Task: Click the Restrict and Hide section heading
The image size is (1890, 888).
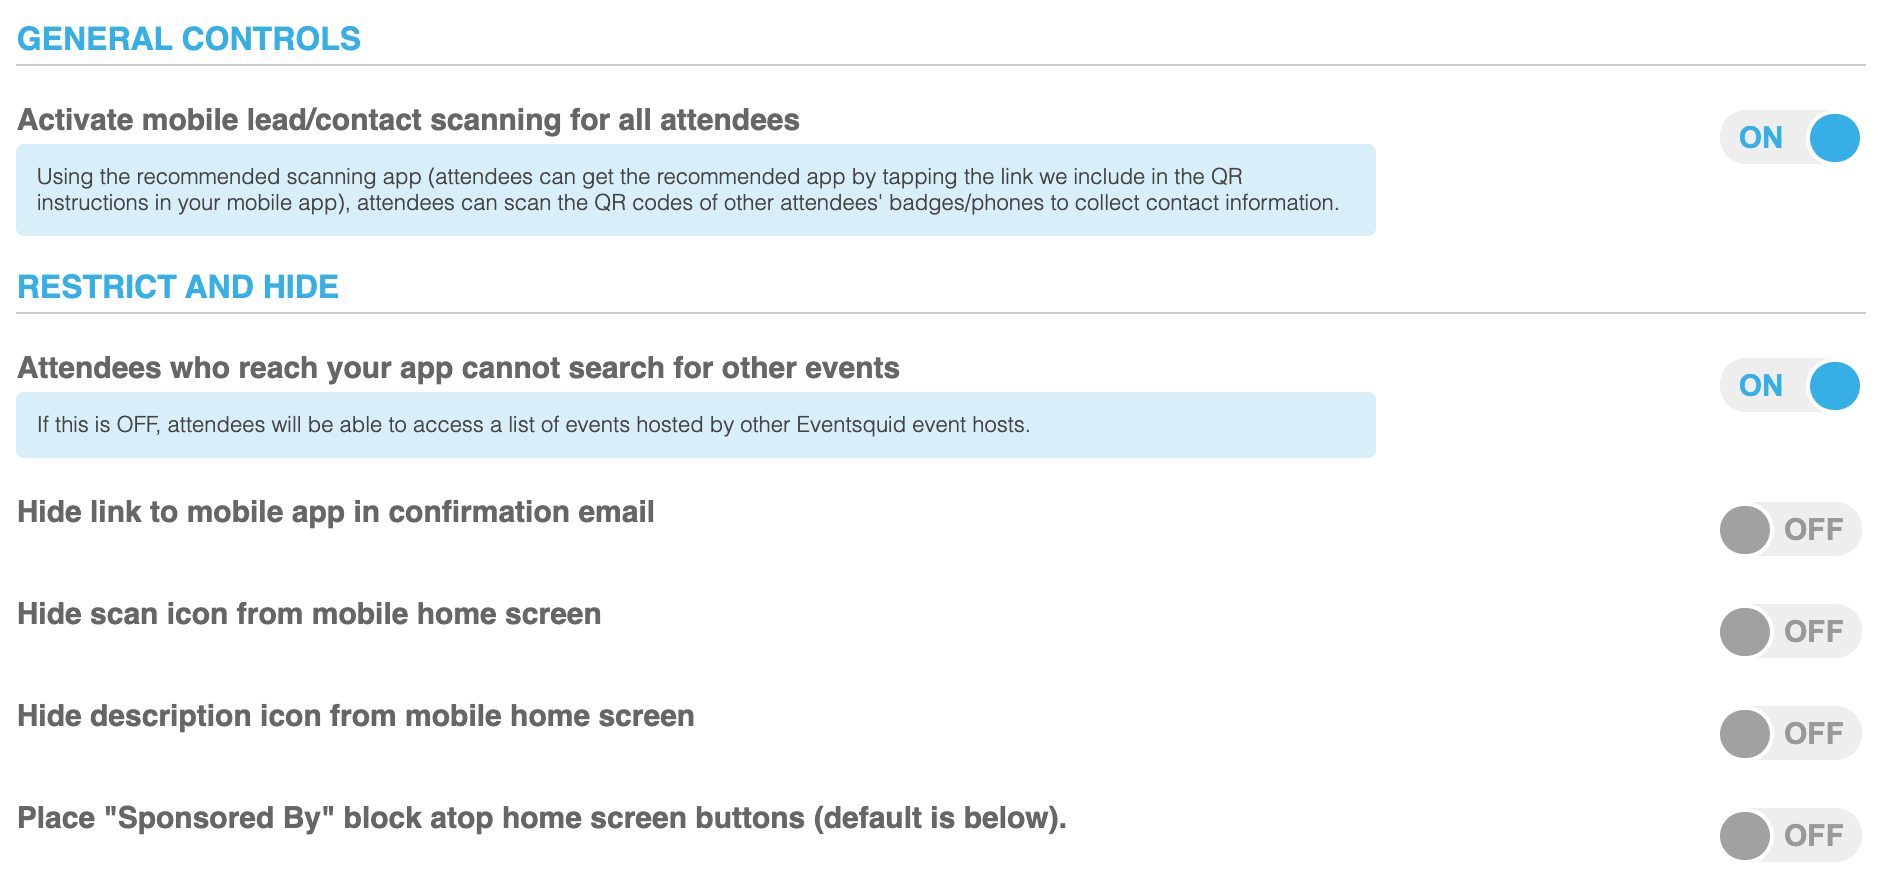Action: pos(178,287)
